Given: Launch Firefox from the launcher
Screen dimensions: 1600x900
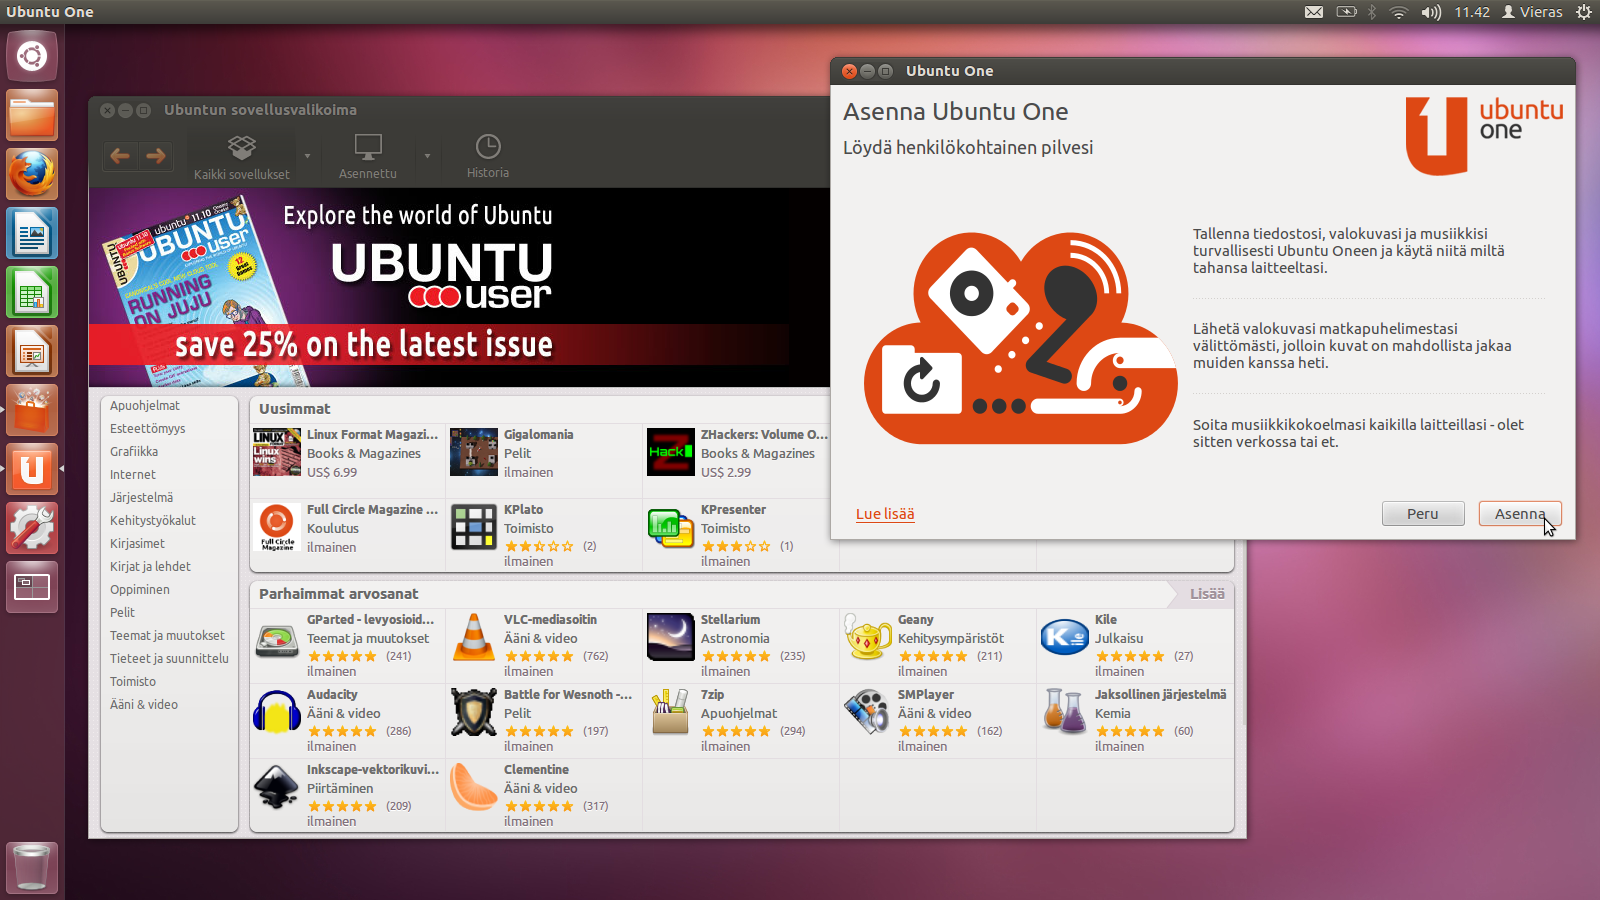Looking at the screenshot, I should [32, 175].
